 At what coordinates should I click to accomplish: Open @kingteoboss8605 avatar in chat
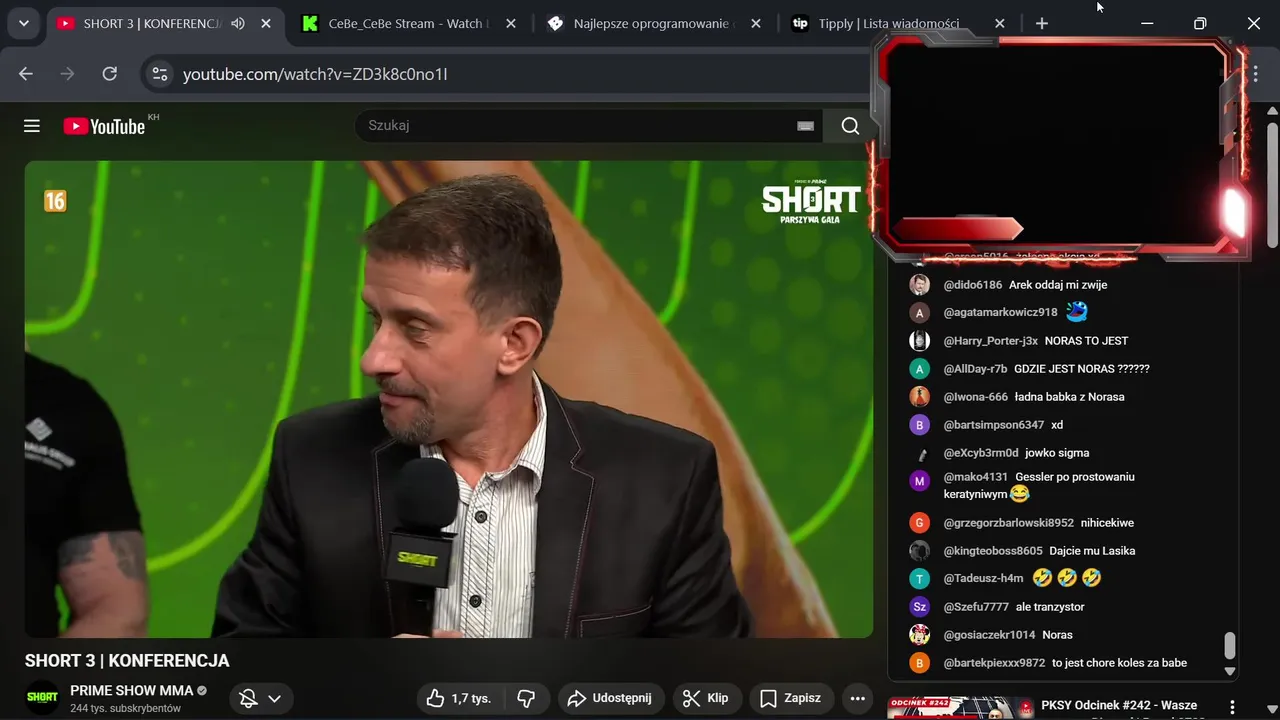919,551
